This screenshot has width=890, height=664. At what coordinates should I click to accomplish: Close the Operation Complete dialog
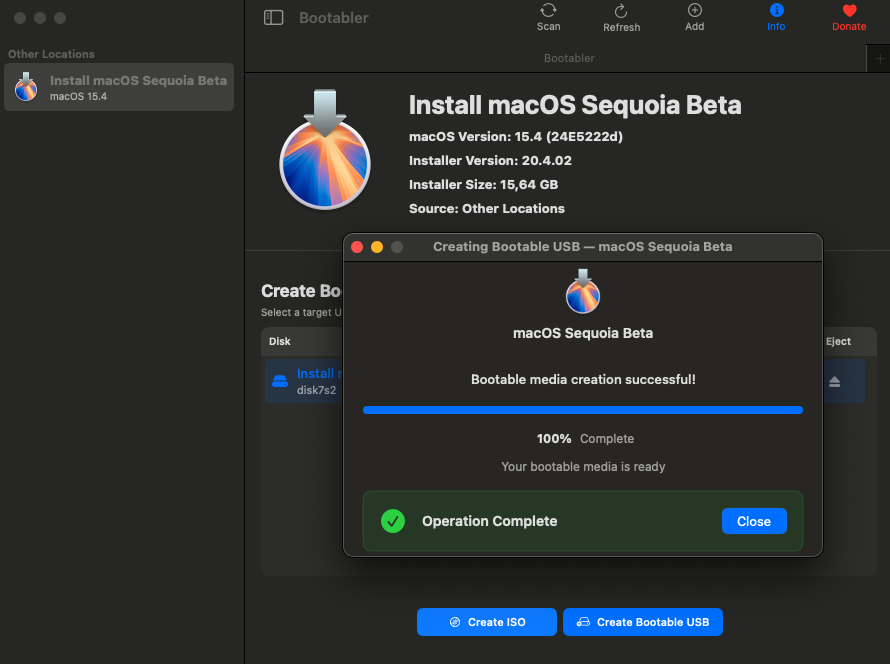[753, 521]
